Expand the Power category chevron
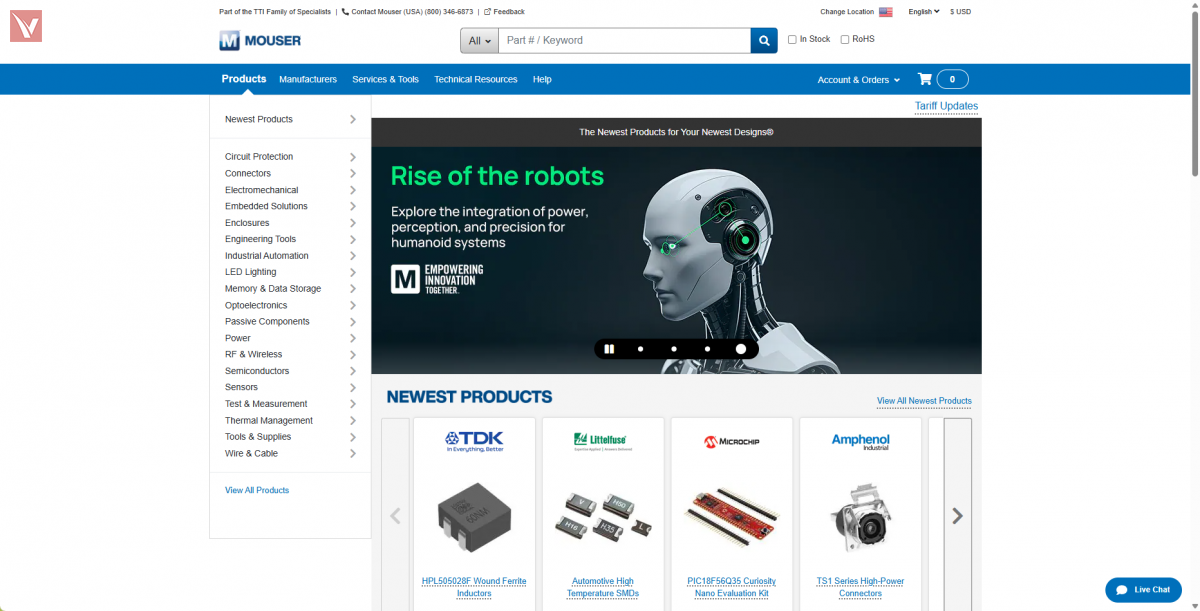The width and height of the screenshot is (1200, 611). [x=353, y=338]
